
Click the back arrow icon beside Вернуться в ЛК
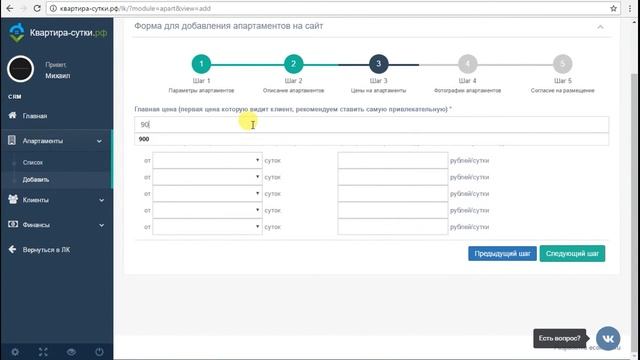(x=12, y=249)
